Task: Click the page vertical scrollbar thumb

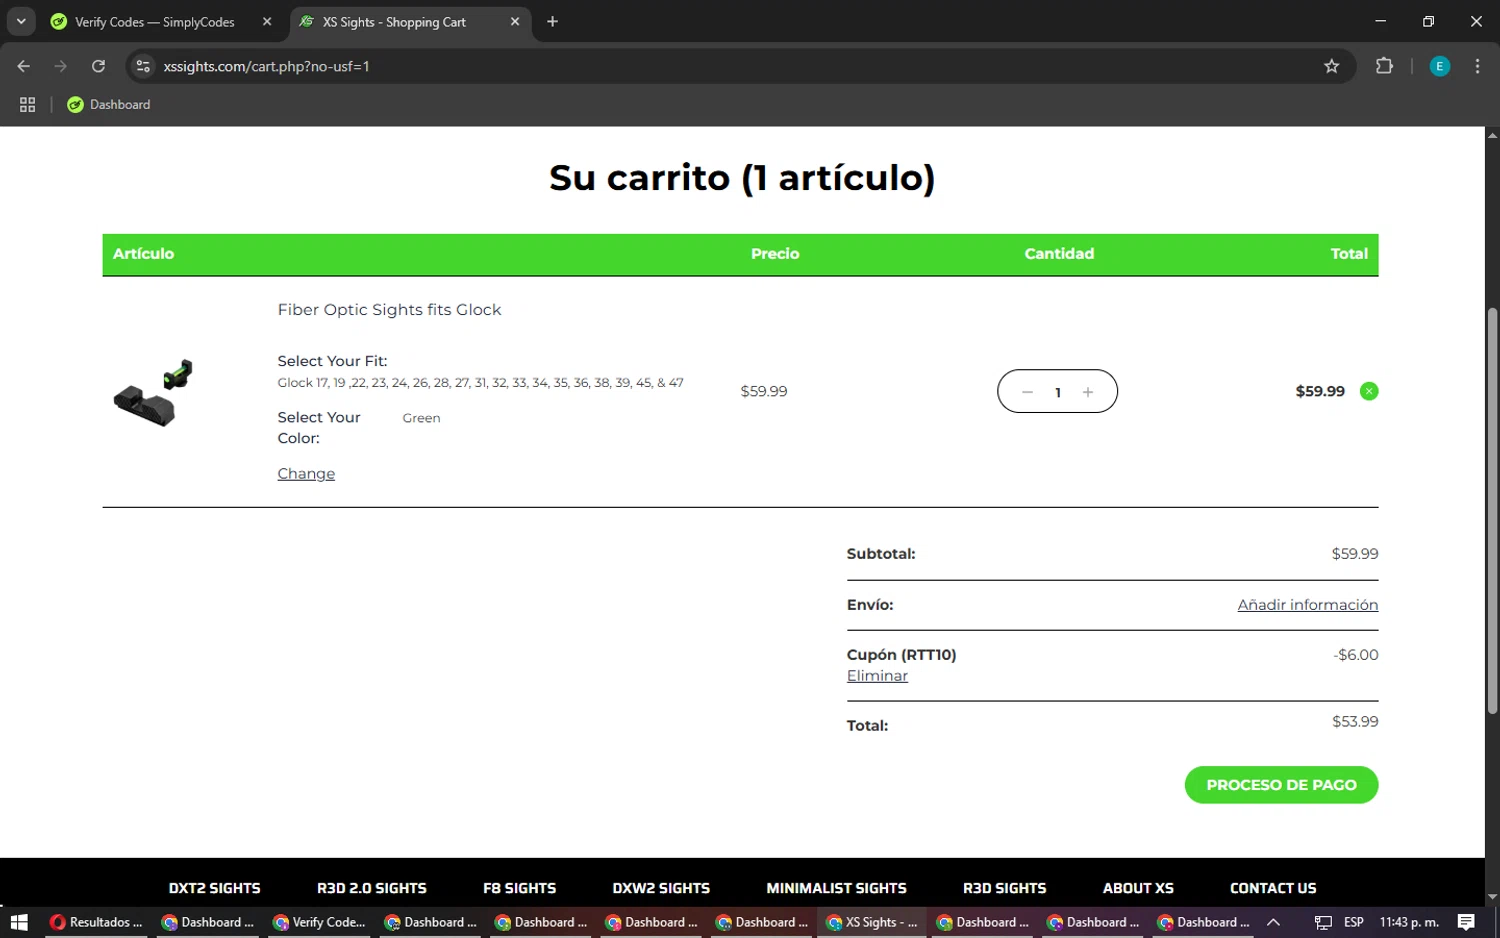Action: 1492,510
